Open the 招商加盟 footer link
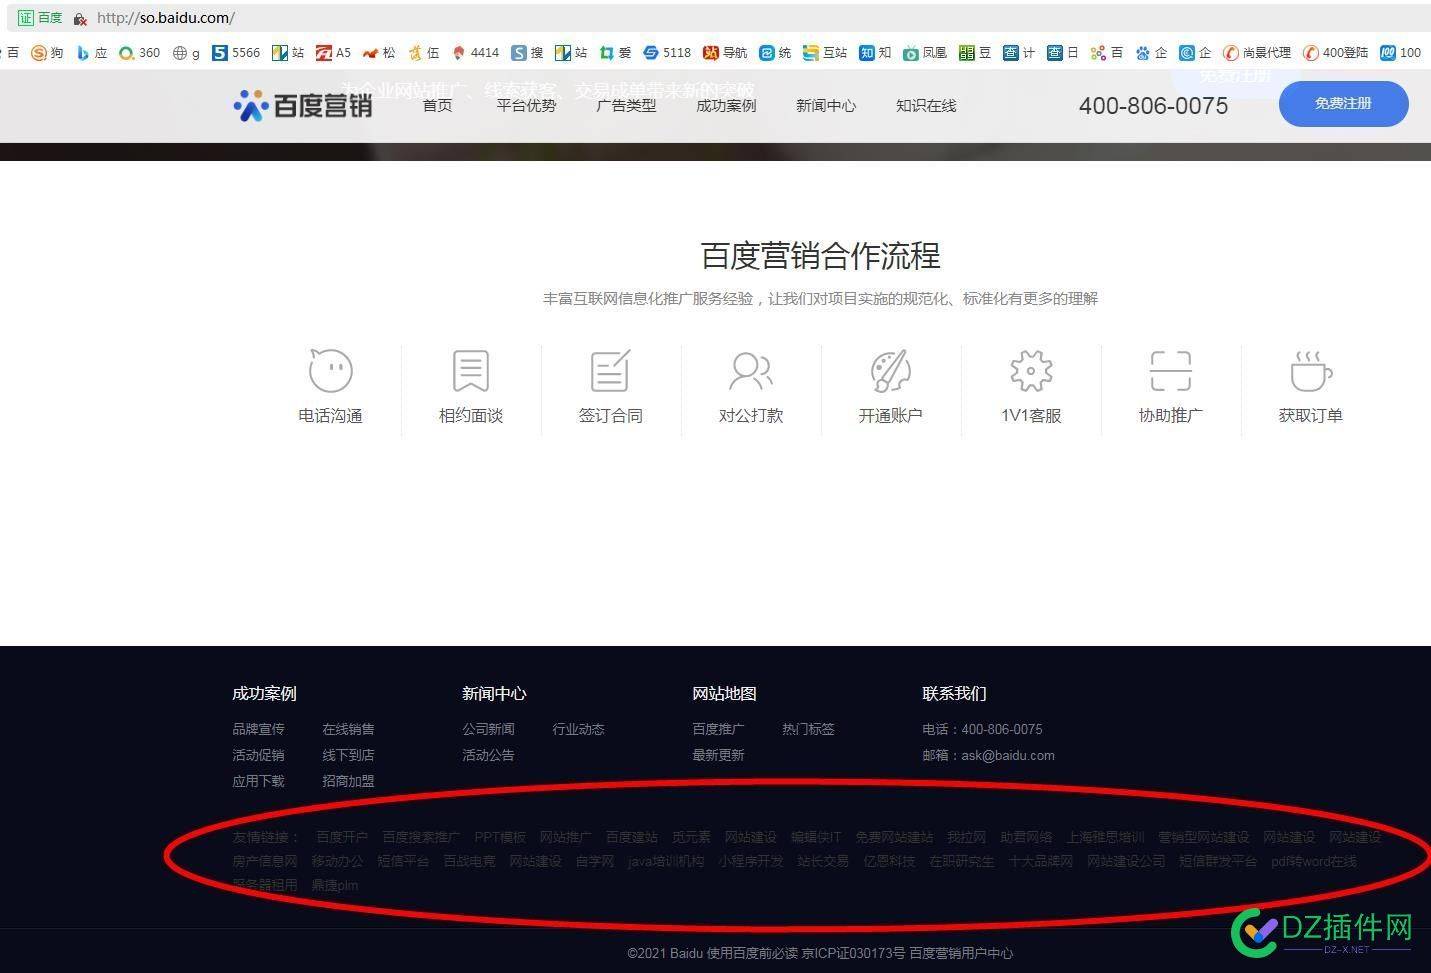The image size is (1431, 973). tap(348, 781)
